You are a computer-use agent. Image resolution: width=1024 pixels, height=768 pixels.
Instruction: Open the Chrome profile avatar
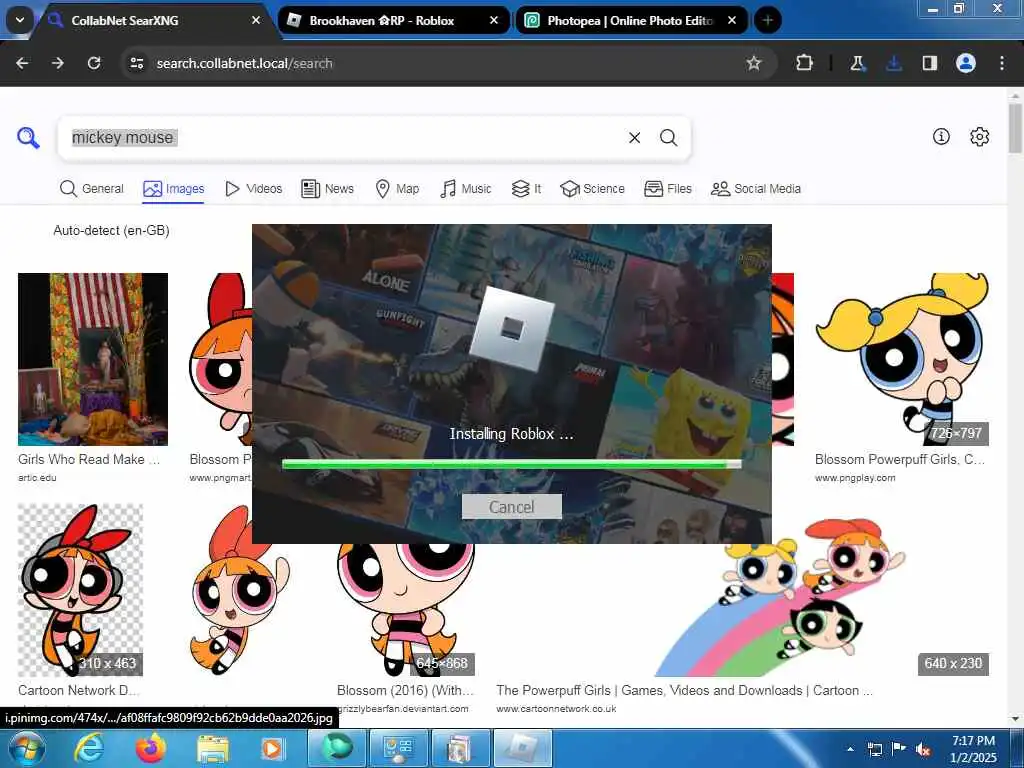966,63
